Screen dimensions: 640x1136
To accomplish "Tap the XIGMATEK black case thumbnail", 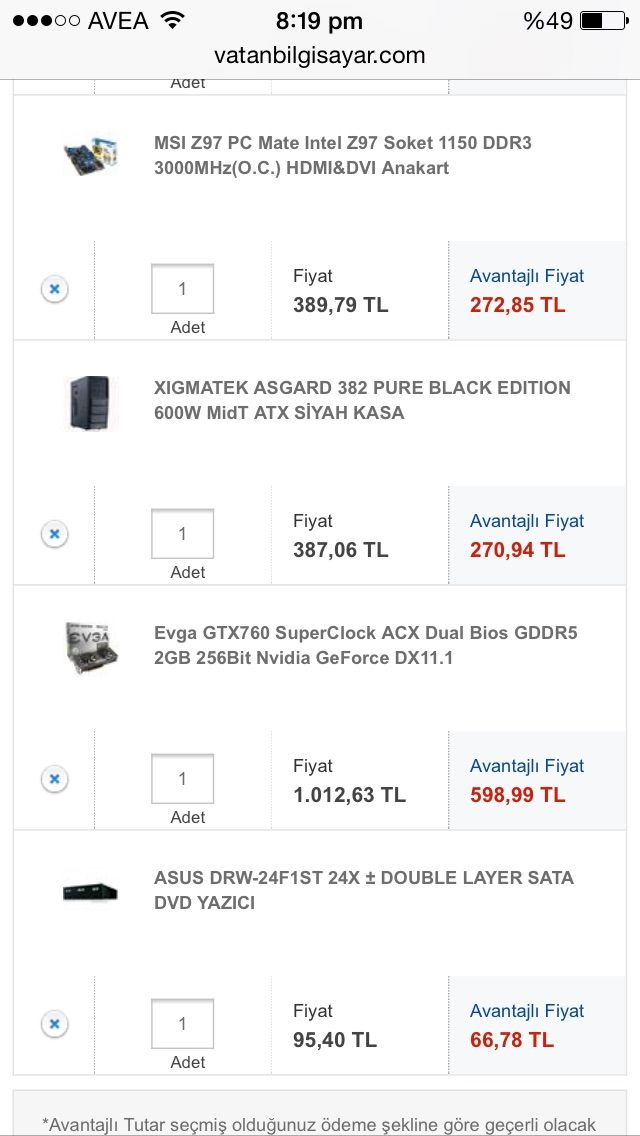I will 91,402.
